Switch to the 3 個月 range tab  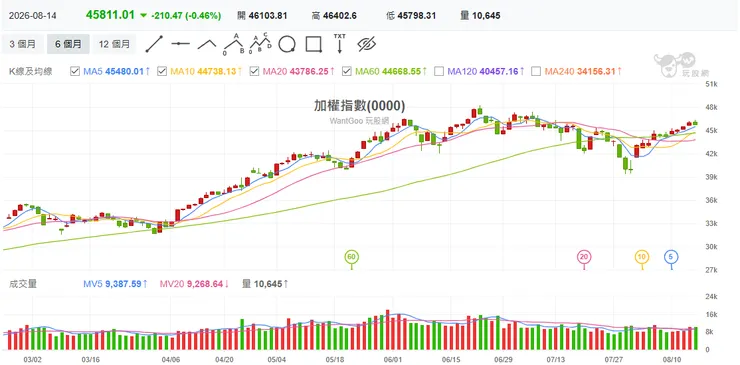tap(22, 44)
